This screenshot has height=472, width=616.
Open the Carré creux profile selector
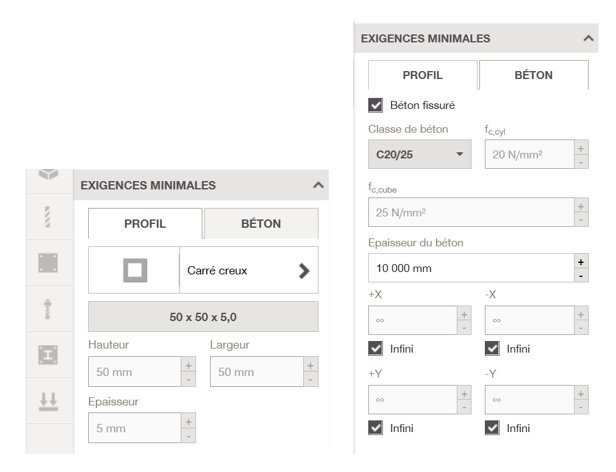point(249,270)
